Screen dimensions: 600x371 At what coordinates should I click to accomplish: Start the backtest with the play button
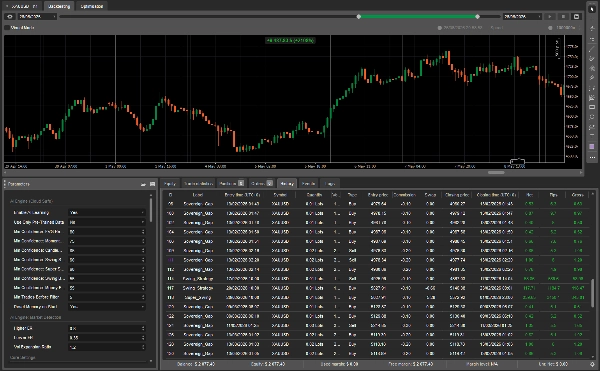click(x=550, y=16)
